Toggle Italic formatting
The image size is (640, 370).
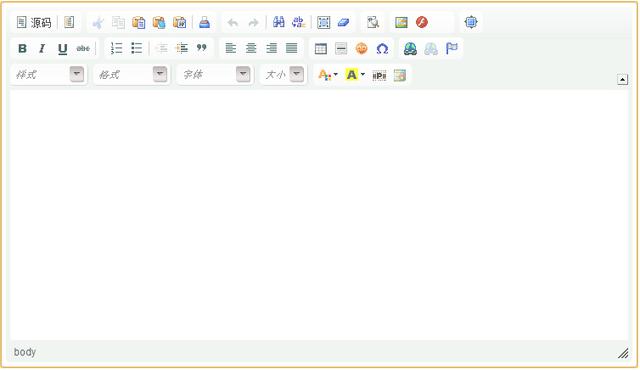pyautogui.click(x=42, y=49)
